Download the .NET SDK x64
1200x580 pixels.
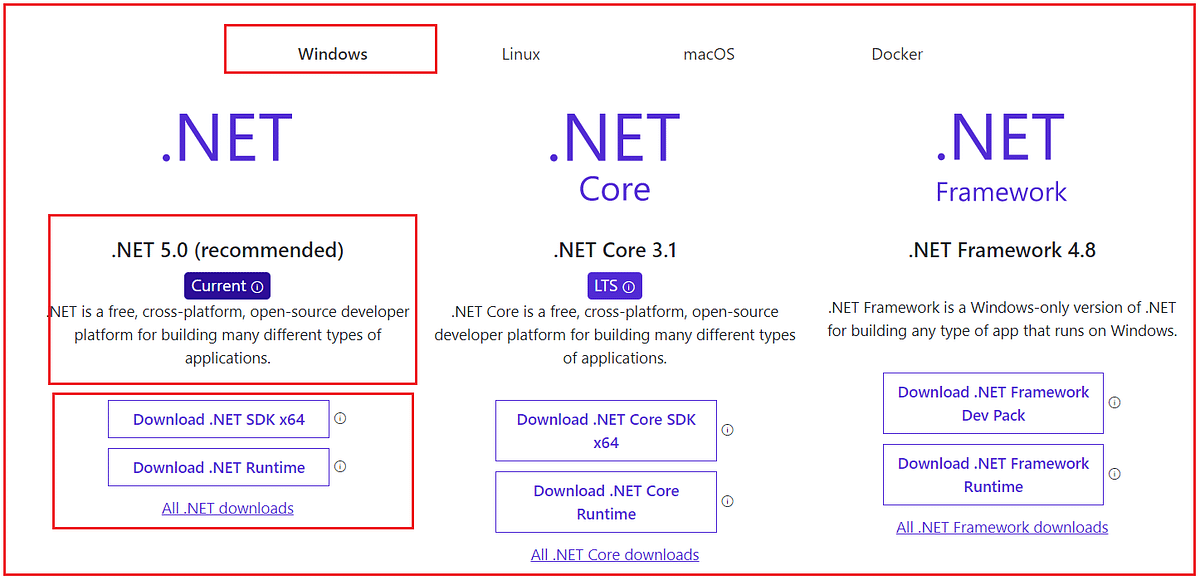pos(218,419)
